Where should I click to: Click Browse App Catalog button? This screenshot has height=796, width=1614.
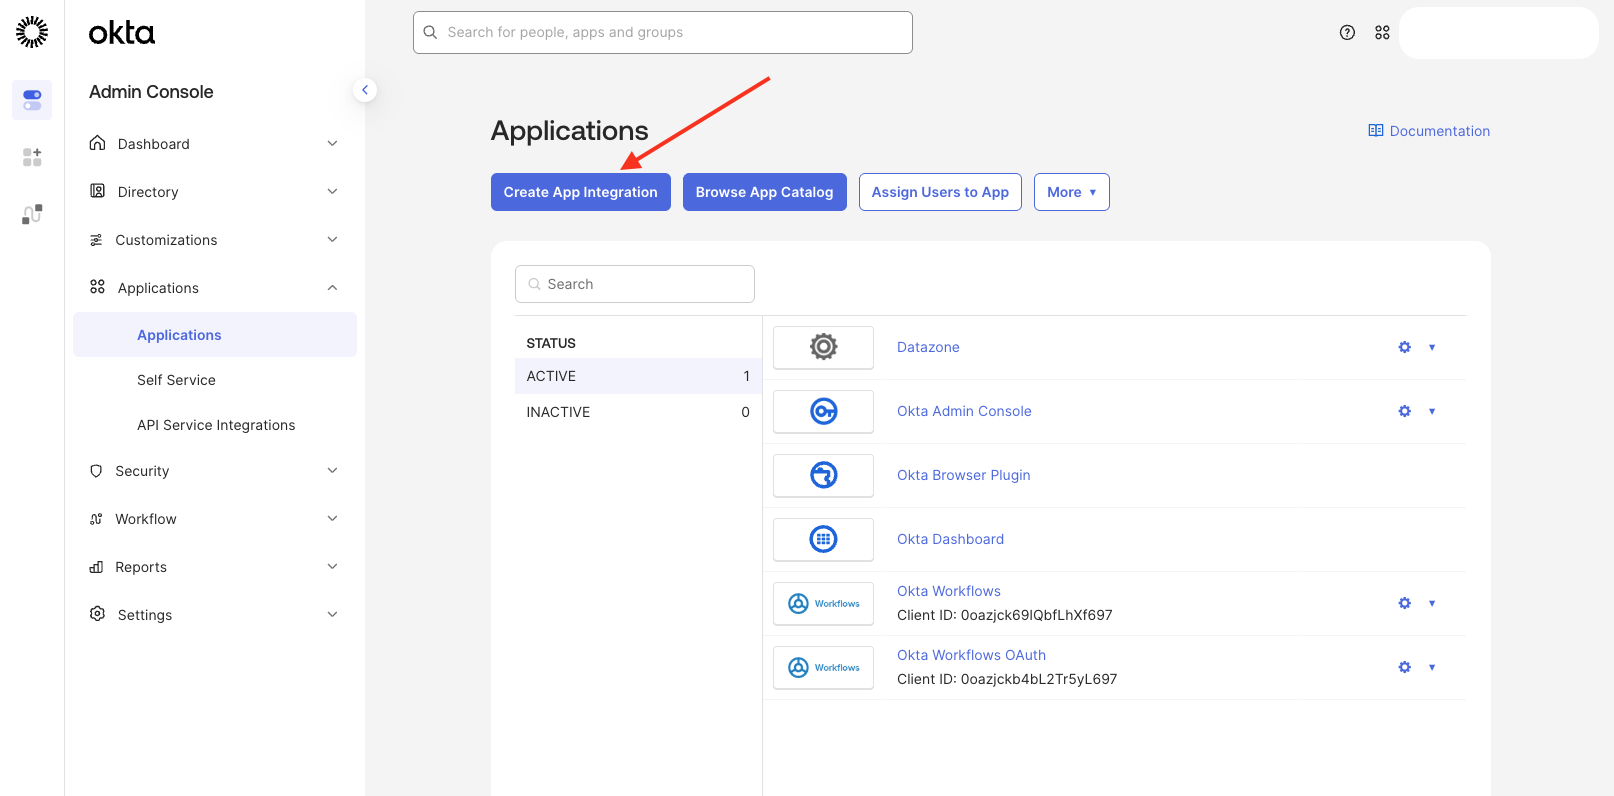click(764, 192)
